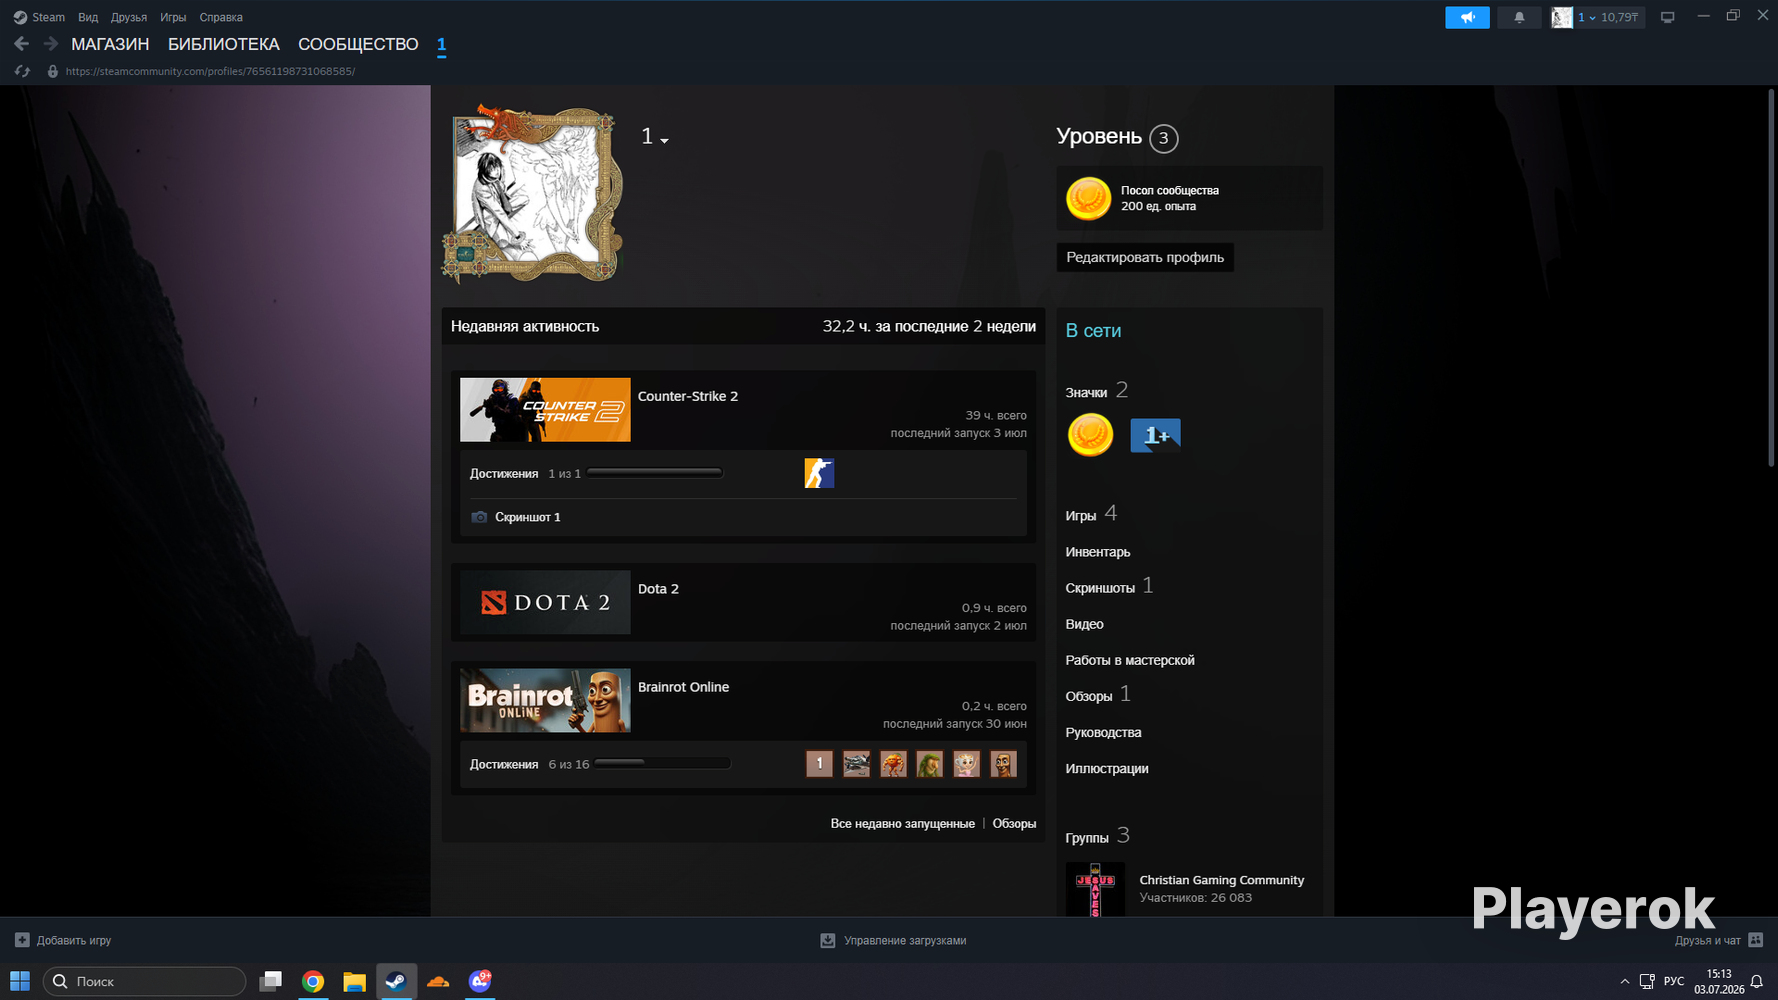
Task: Click the Christian Gaming Community group thumbnail
Action: tap(1095, 890)
